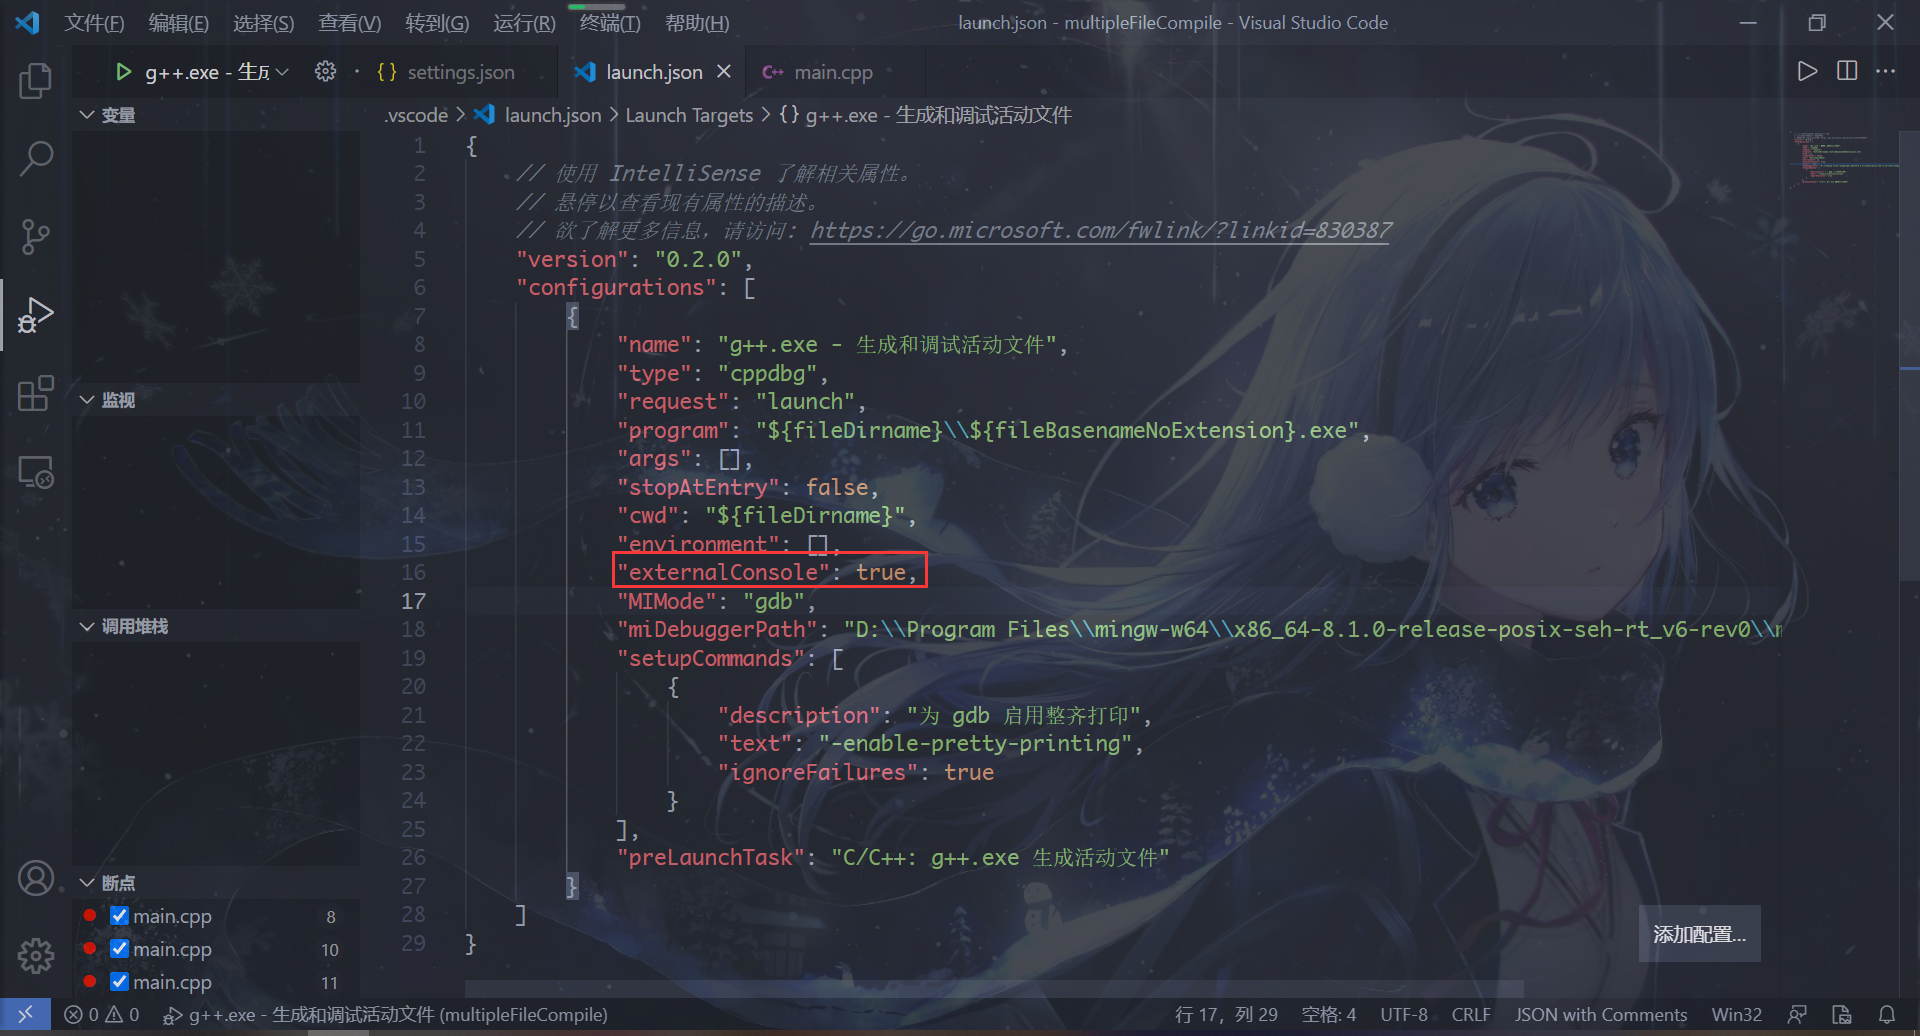Click the debug launch config in status bar
This screenshot has height=1036, width=1920.
385,1014
